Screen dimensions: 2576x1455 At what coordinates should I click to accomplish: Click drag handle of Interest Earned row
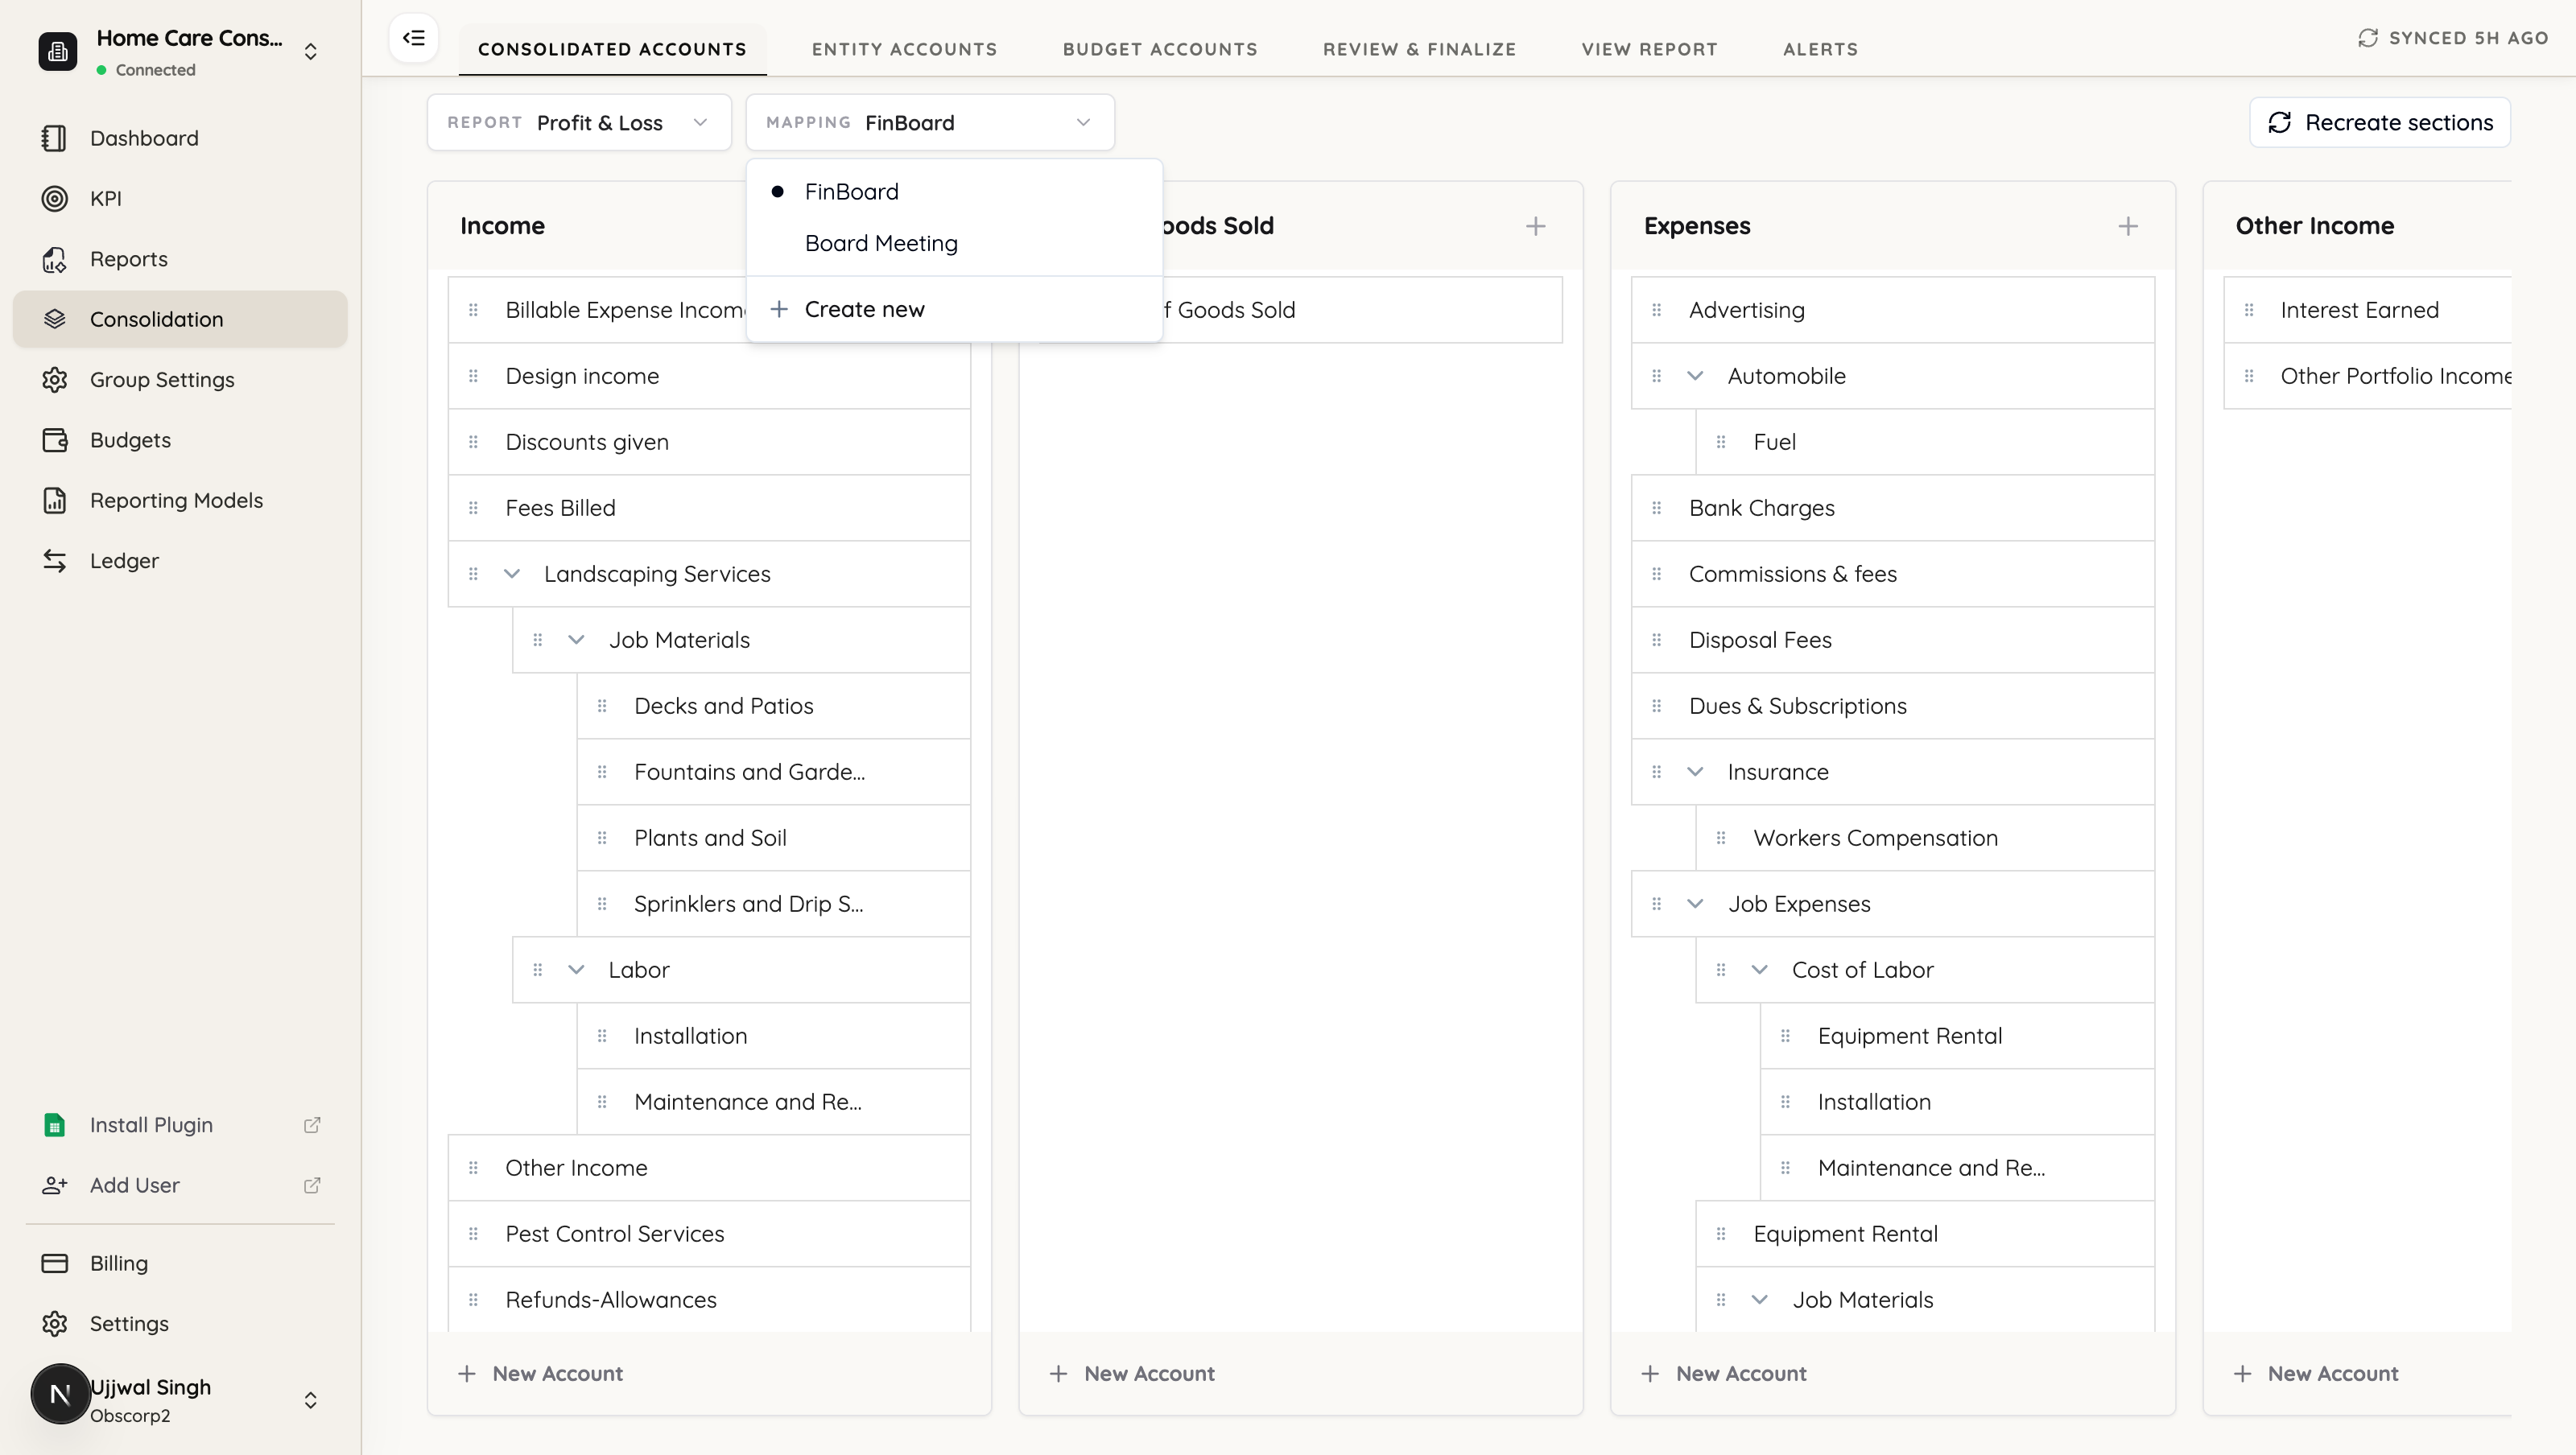click(2248, 310)
